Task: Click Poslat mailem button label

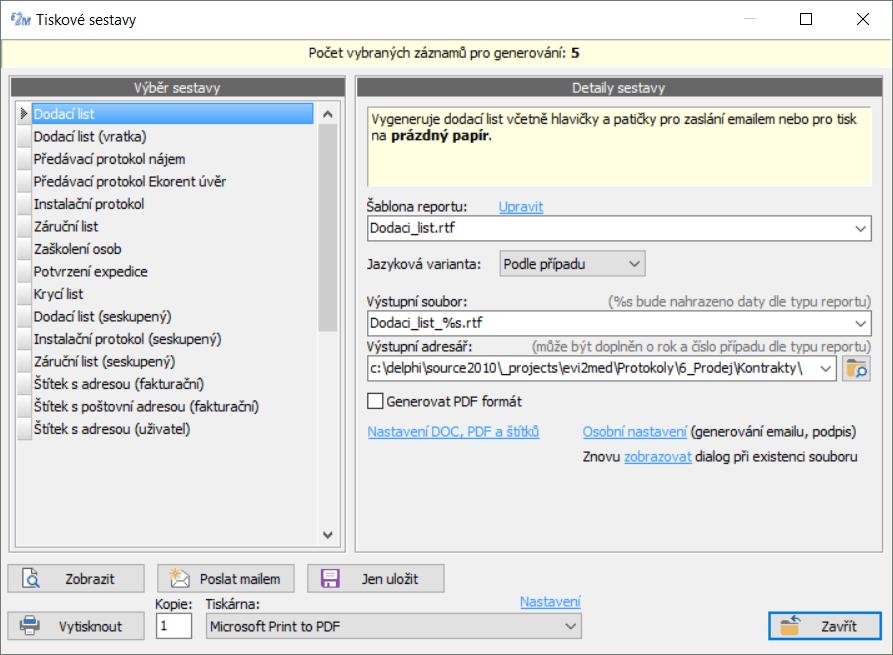Action: [x=240, y=579]
